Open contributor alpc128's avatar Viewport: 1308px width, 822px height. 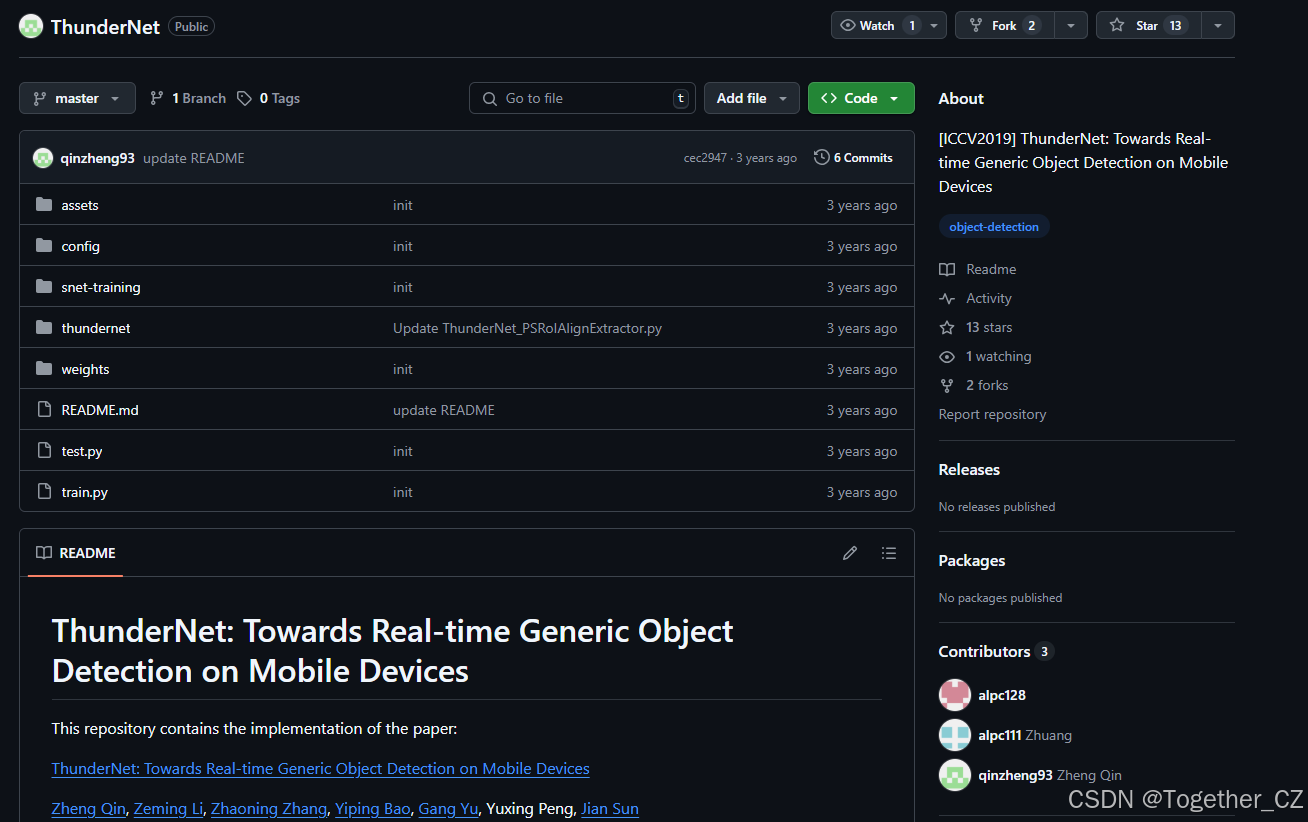coord(954,695)
